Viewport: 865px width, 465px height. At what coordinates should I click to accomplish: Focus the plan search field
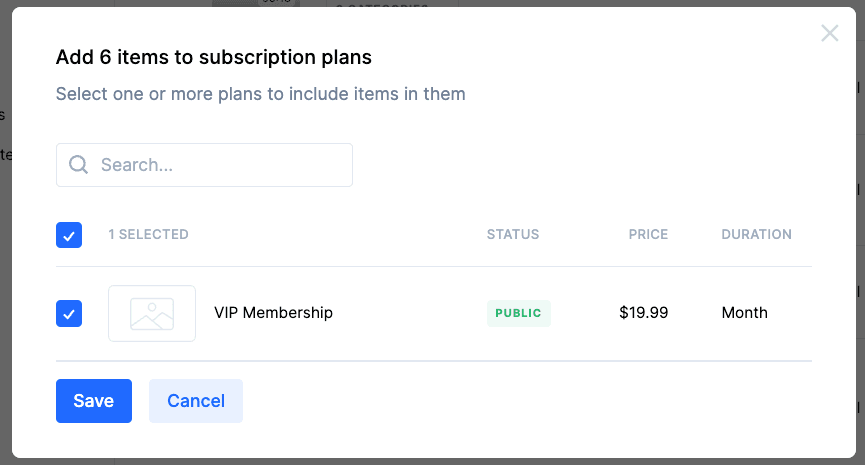click(x=220, y=165)
